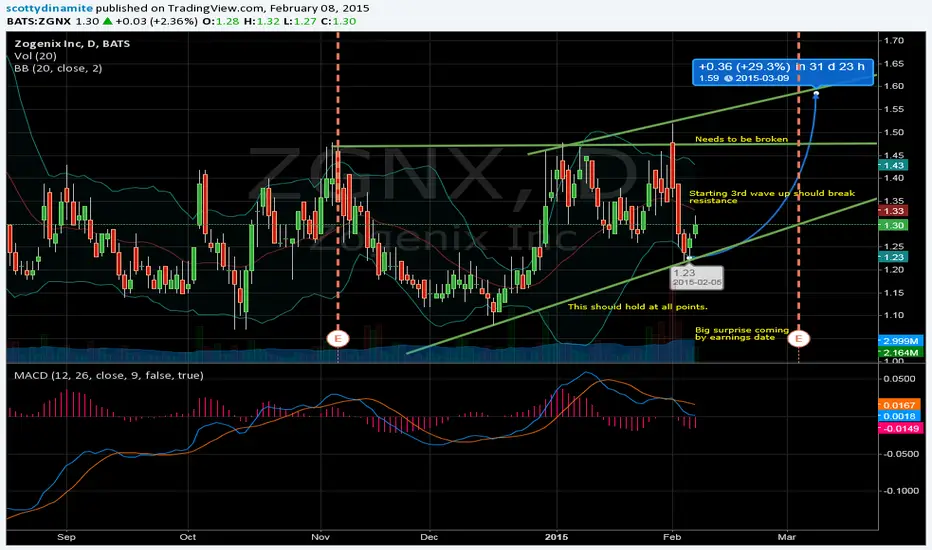Click the 0.0500 MACD axis value
Image resolution: width=932 pixels, height=550 pixels.
899,379
